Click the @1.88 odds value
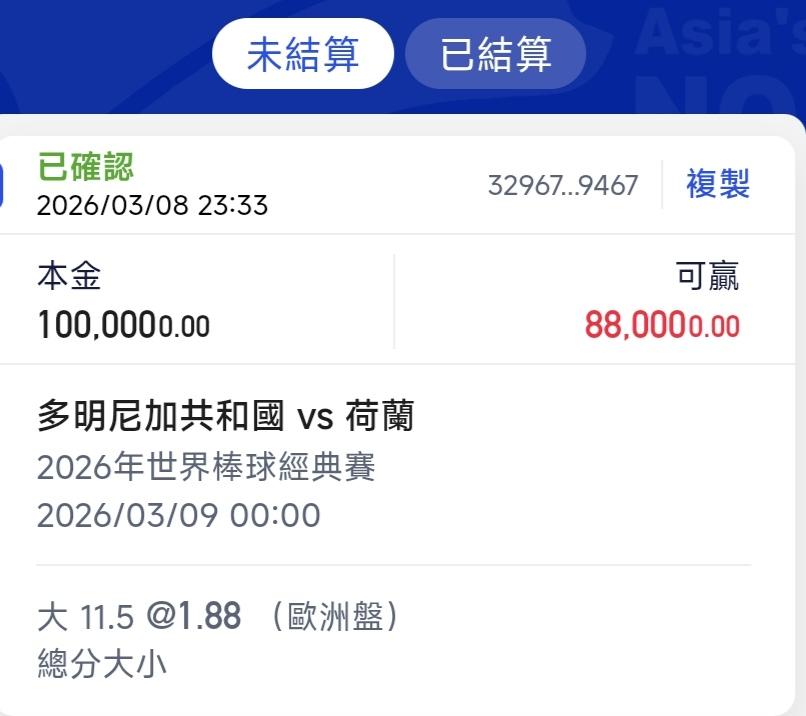The height and width of the screenshot is (716, 806). [194, 617]
